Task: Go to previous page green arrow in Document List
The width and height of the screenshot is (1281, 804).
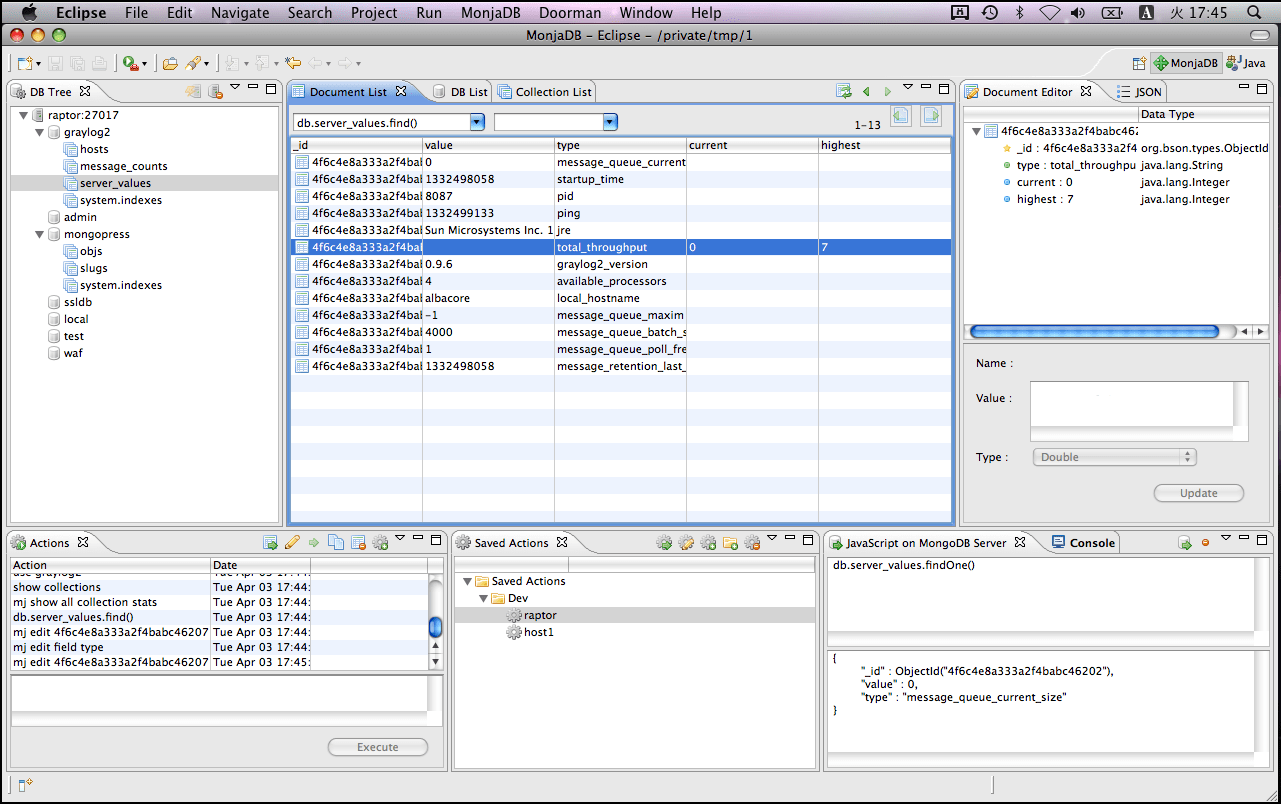Action: [866, 92]
